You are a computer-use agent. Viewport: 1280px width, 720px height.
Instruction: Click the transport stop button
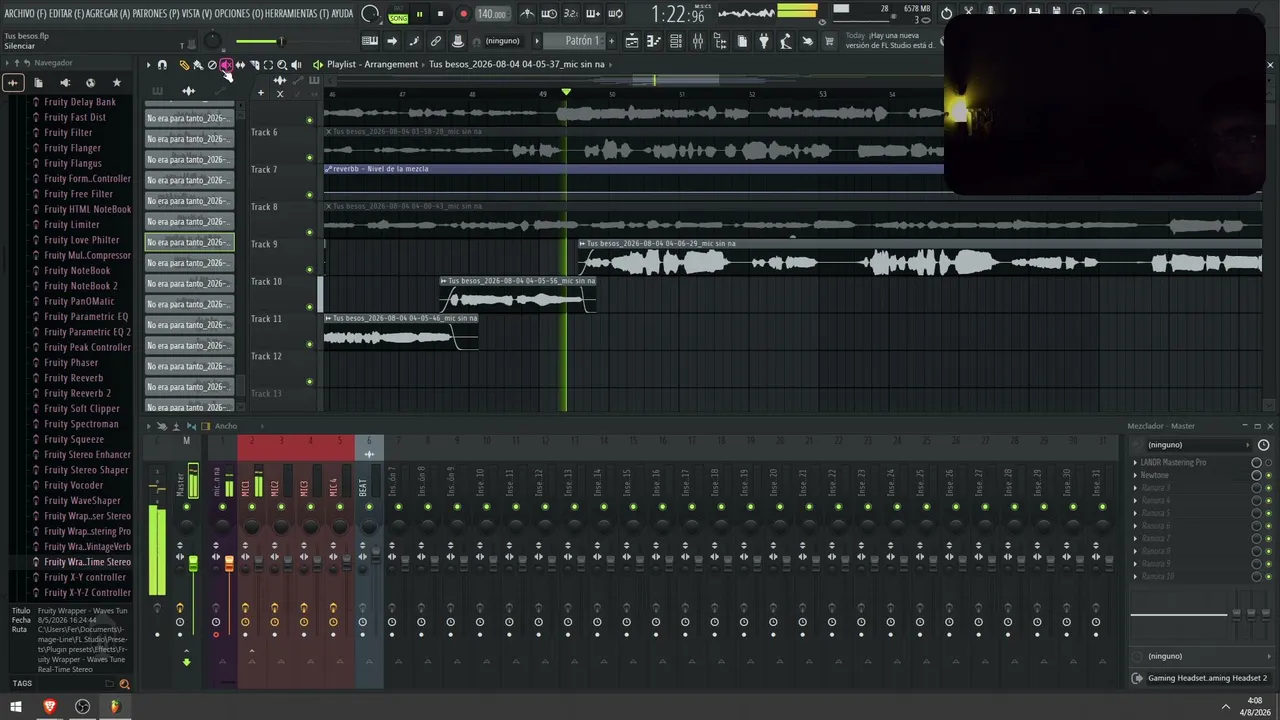pyautogui.click(x=441, y=14)
